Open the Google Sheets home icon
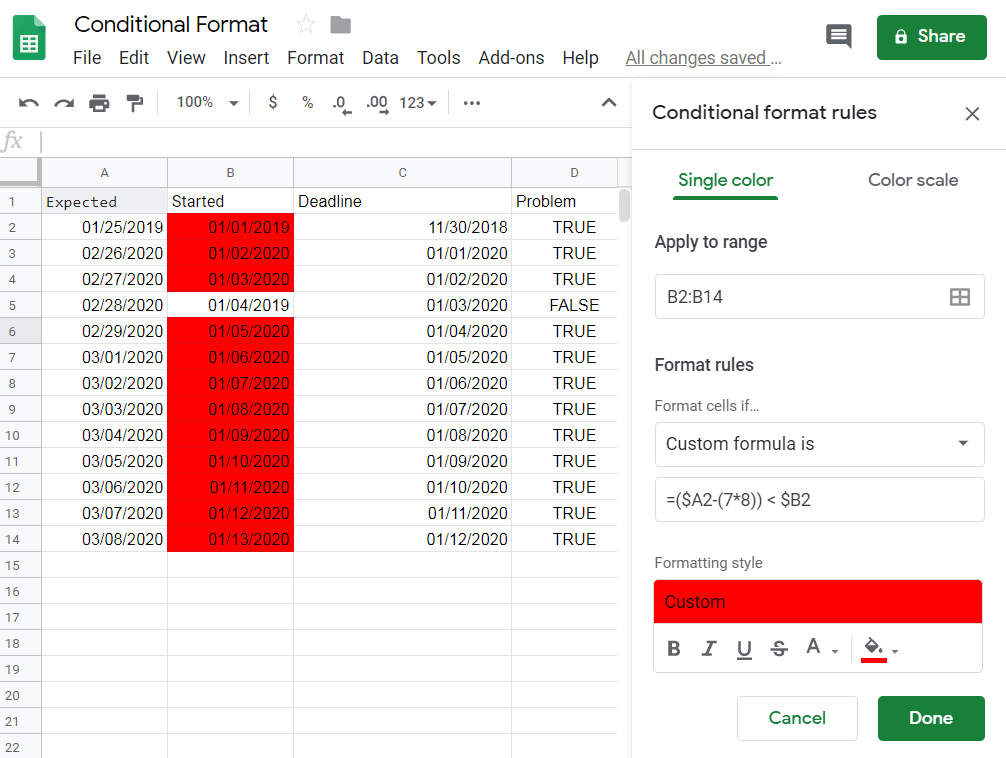Viewport: 1006px width, 758px height. pos(29,37)
